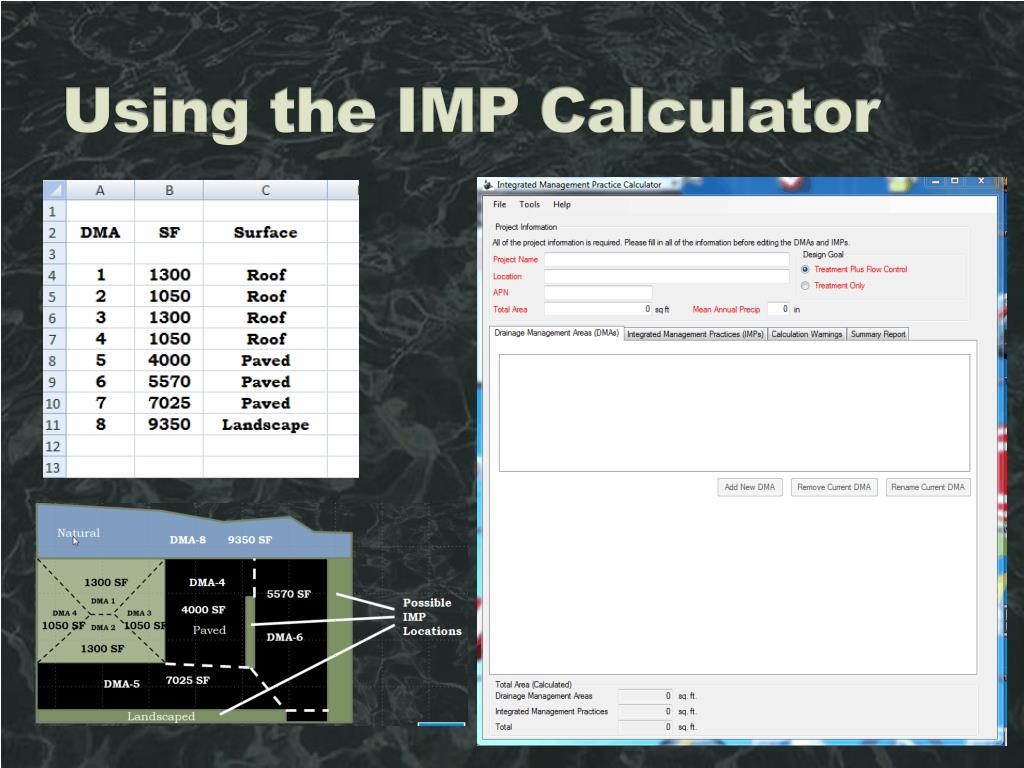Select column C header in spreadsheet
The height and width of the screenshot is (768, 1024).
click(x=265, y=190)
